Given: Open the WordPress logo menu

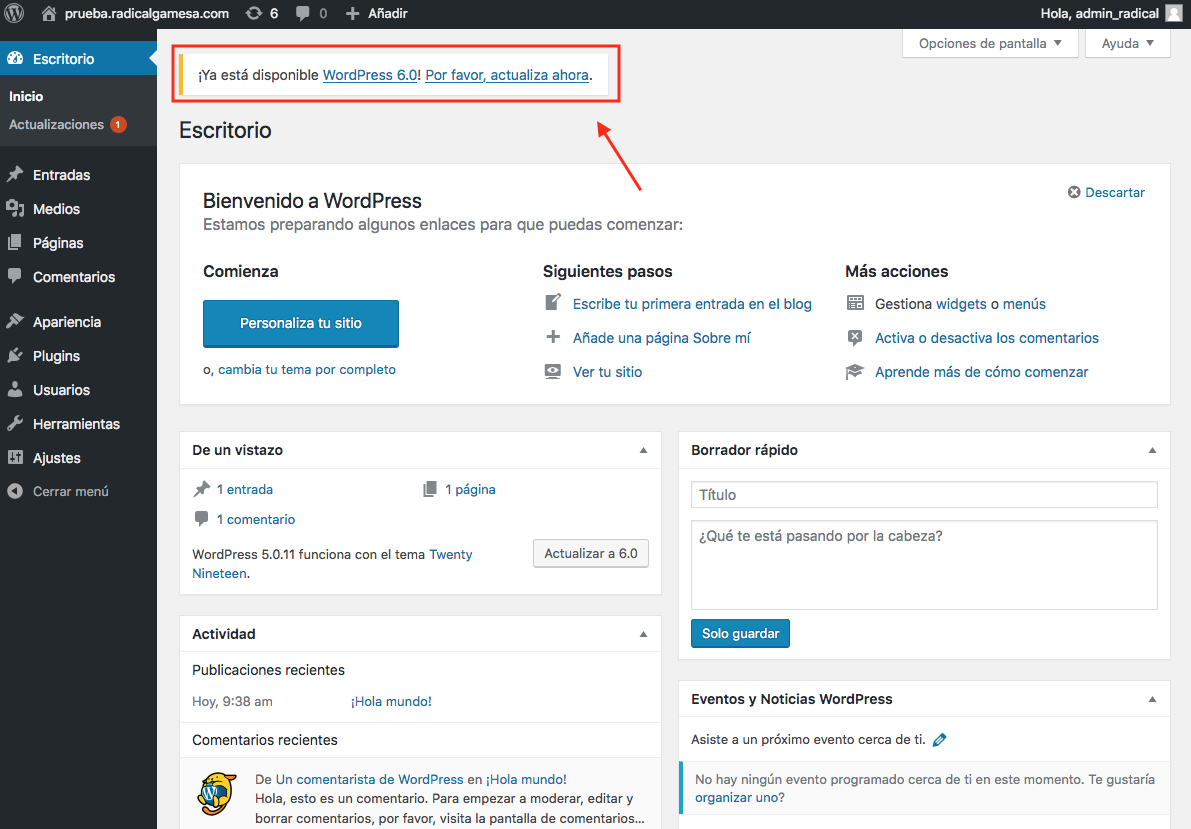Looking at the screenshot, I should point(14,13).
